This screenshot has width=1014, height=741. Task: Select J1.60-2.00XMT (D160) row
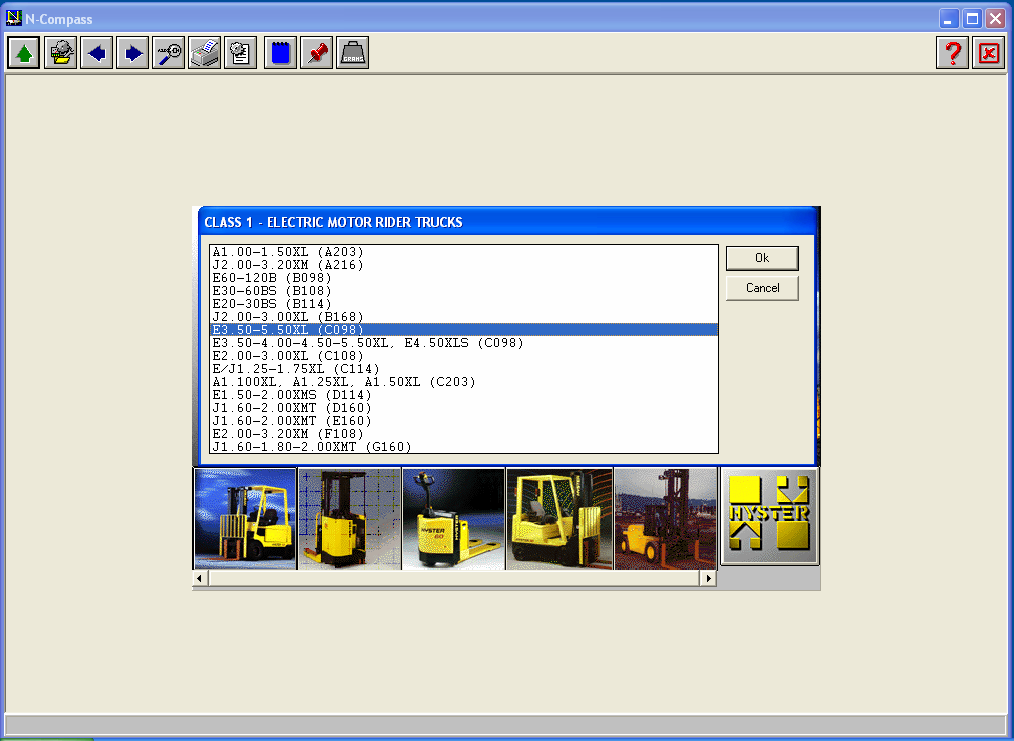pos(464,407)
